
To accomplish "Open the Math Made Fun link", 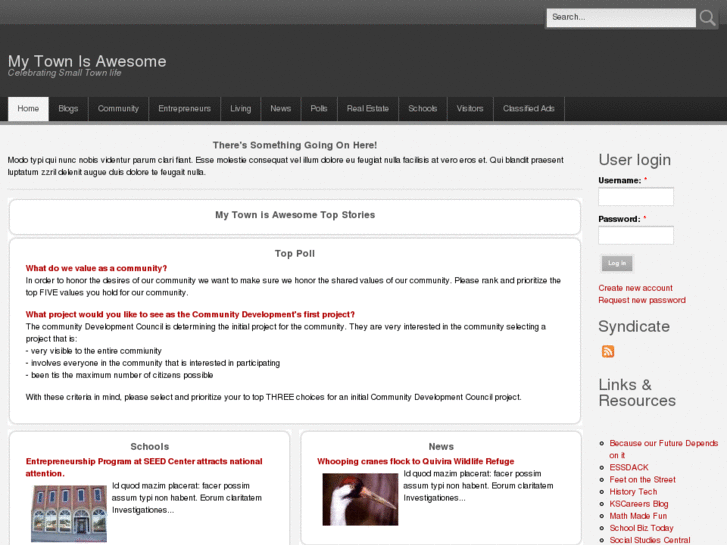I will click(638, 516).
